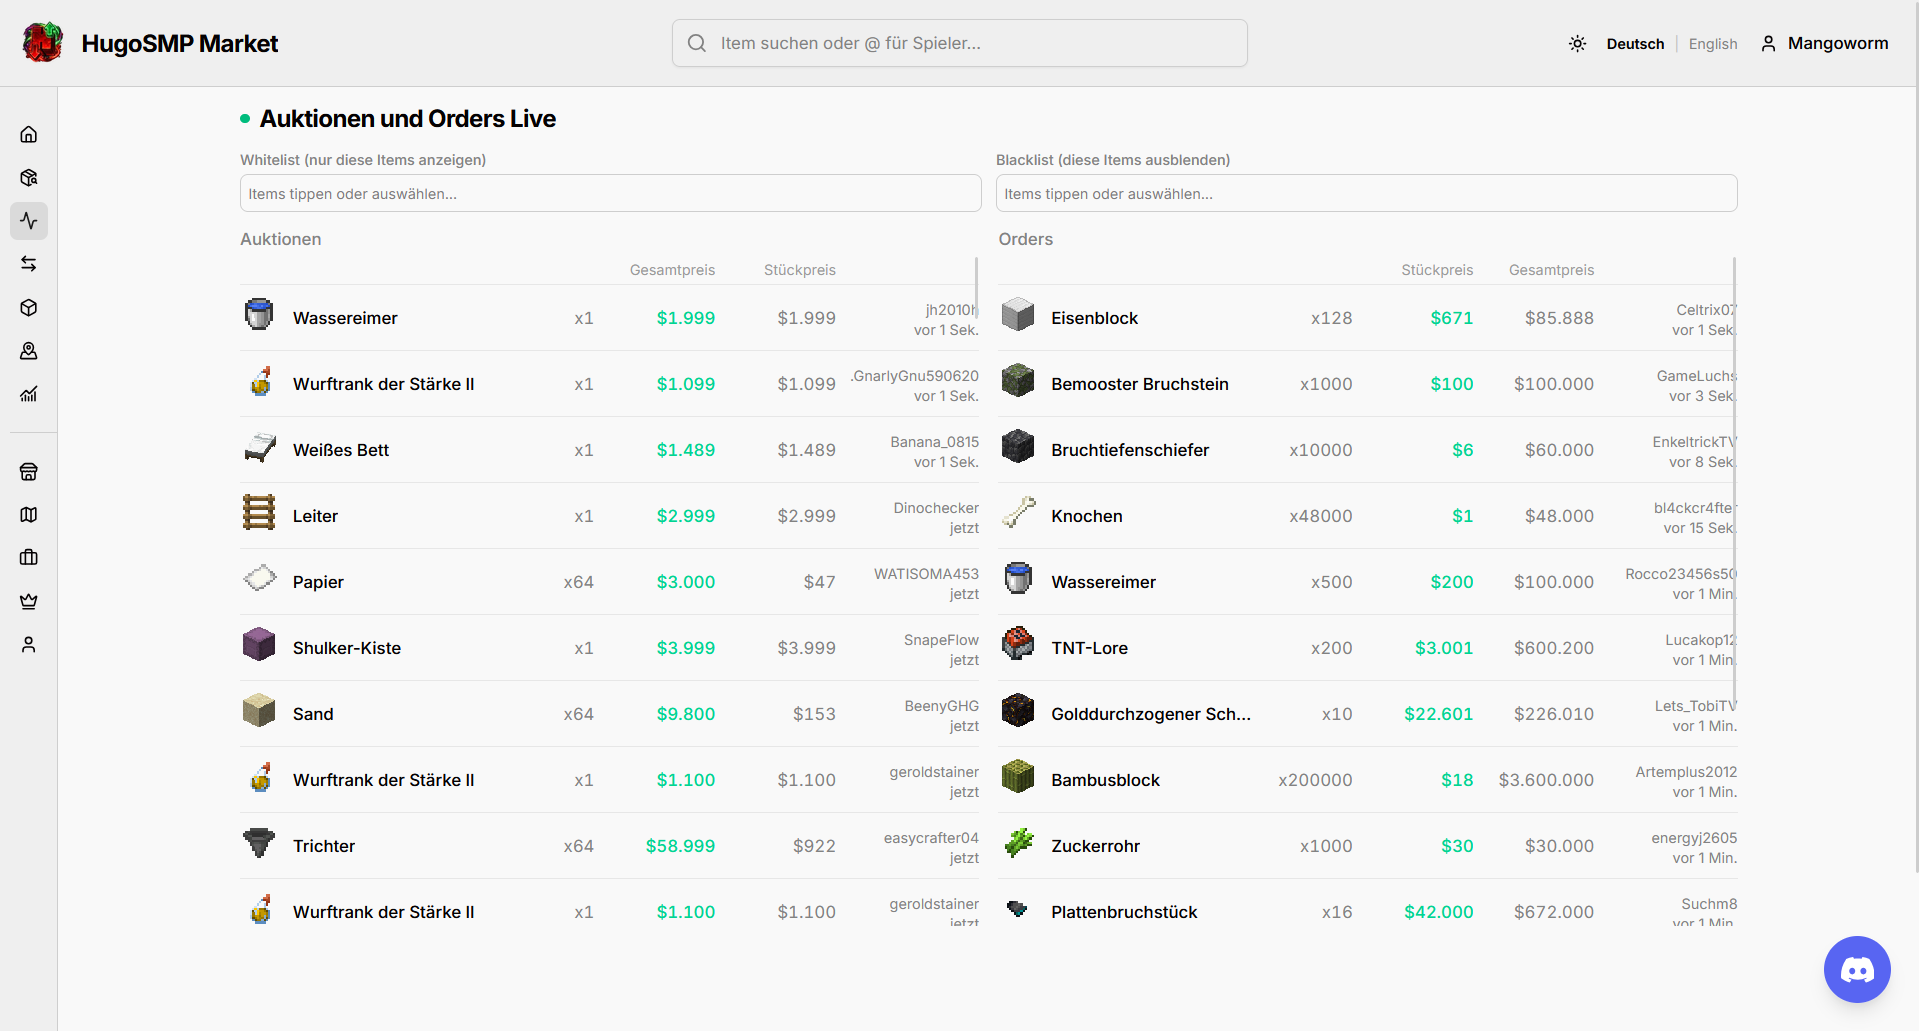Focus the item or player search field
This screenshot has height=1031, width=1919.
(960, 43)
